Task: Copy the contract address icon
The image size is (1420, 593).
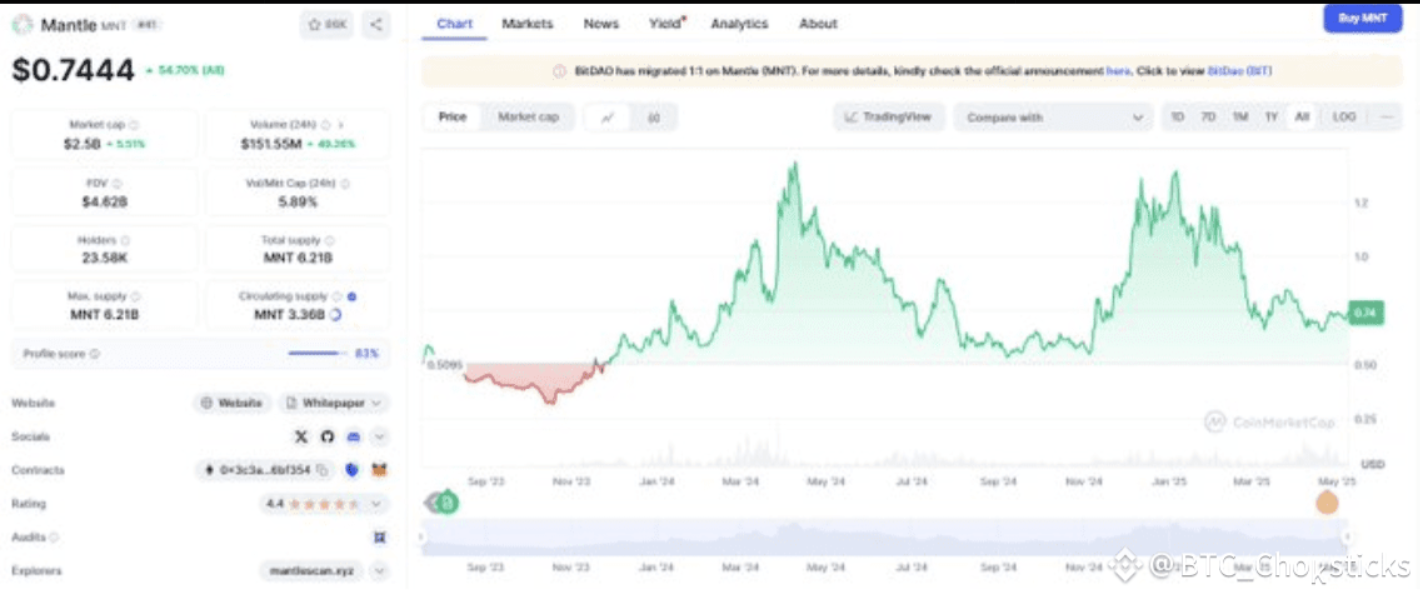Action: 322,470
